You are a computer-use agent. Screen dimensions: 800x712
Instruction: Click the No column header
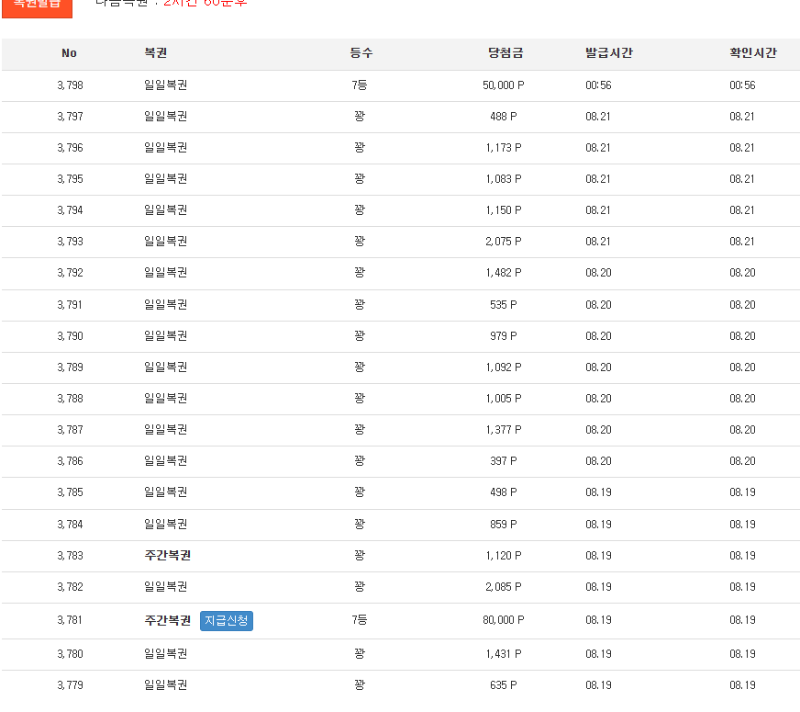(69, 53)
